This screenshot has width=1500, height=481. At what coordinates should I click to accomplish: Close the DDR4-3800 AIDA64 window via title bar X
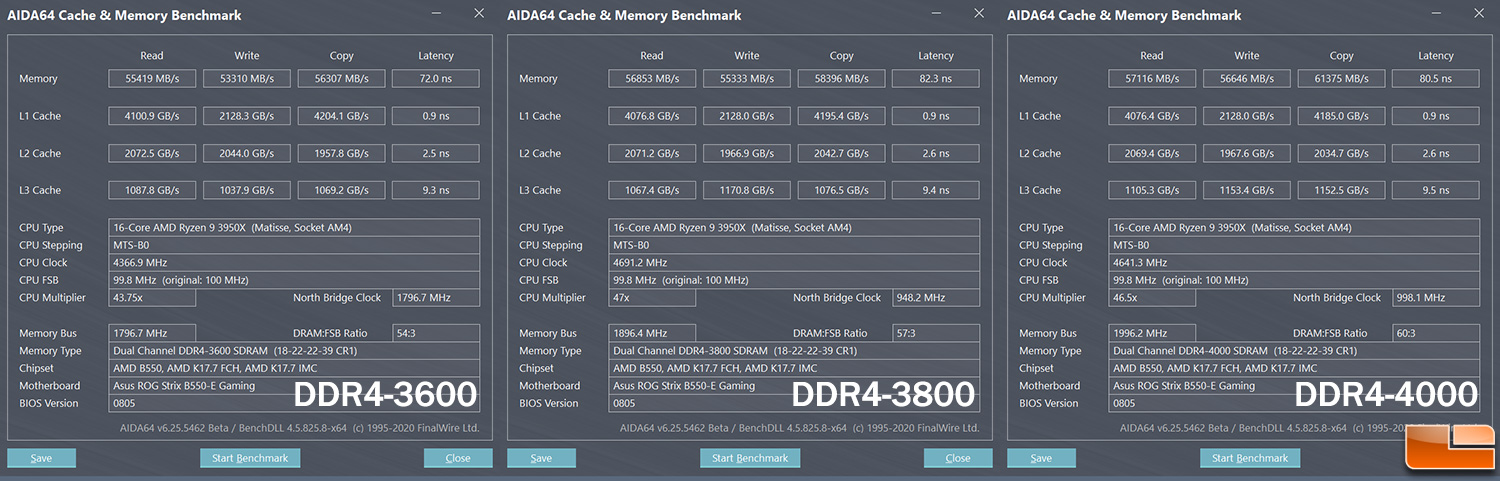[979, 13]
